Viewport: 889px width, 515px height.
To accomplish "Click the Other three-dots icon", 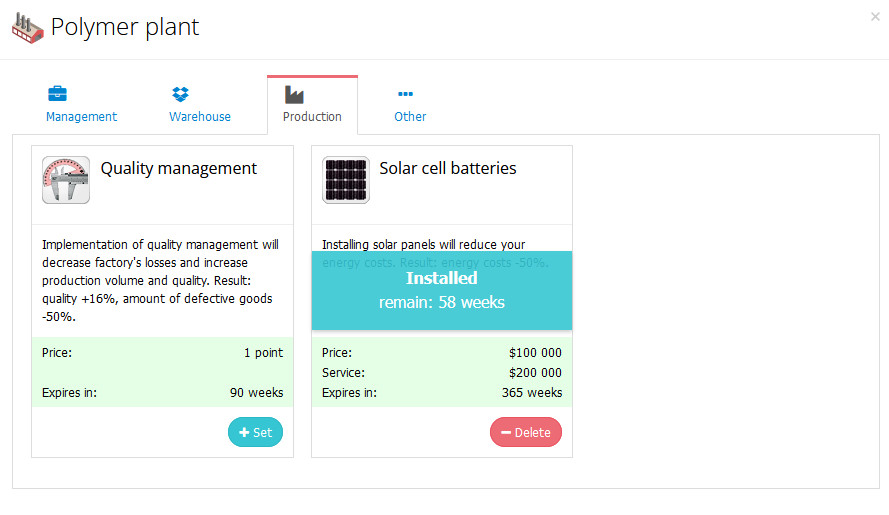I will click(x=406, y=94).
